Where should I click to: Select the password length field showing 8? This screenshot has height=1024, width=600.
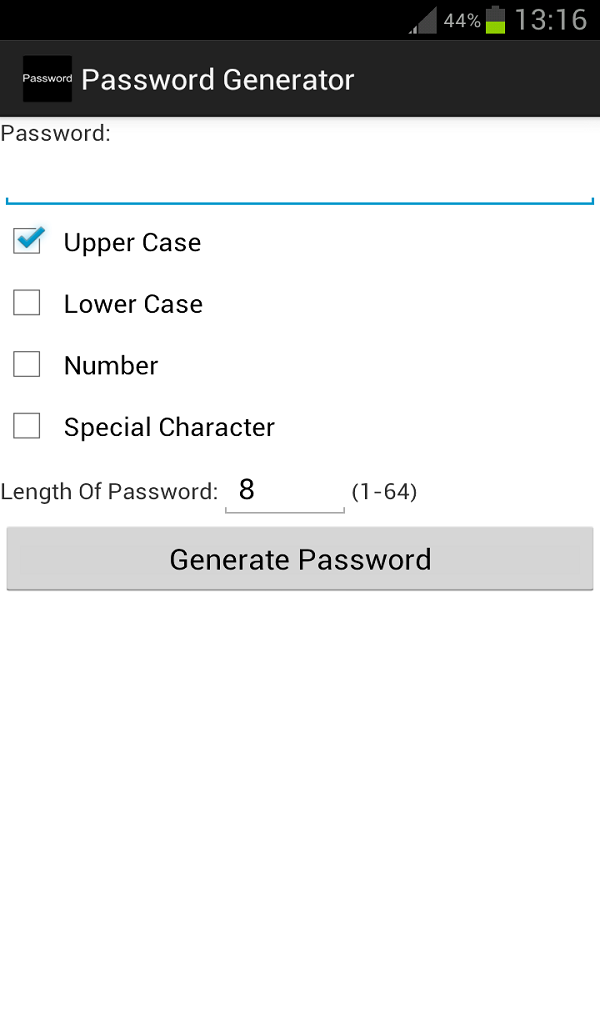[x=284, y=490]
